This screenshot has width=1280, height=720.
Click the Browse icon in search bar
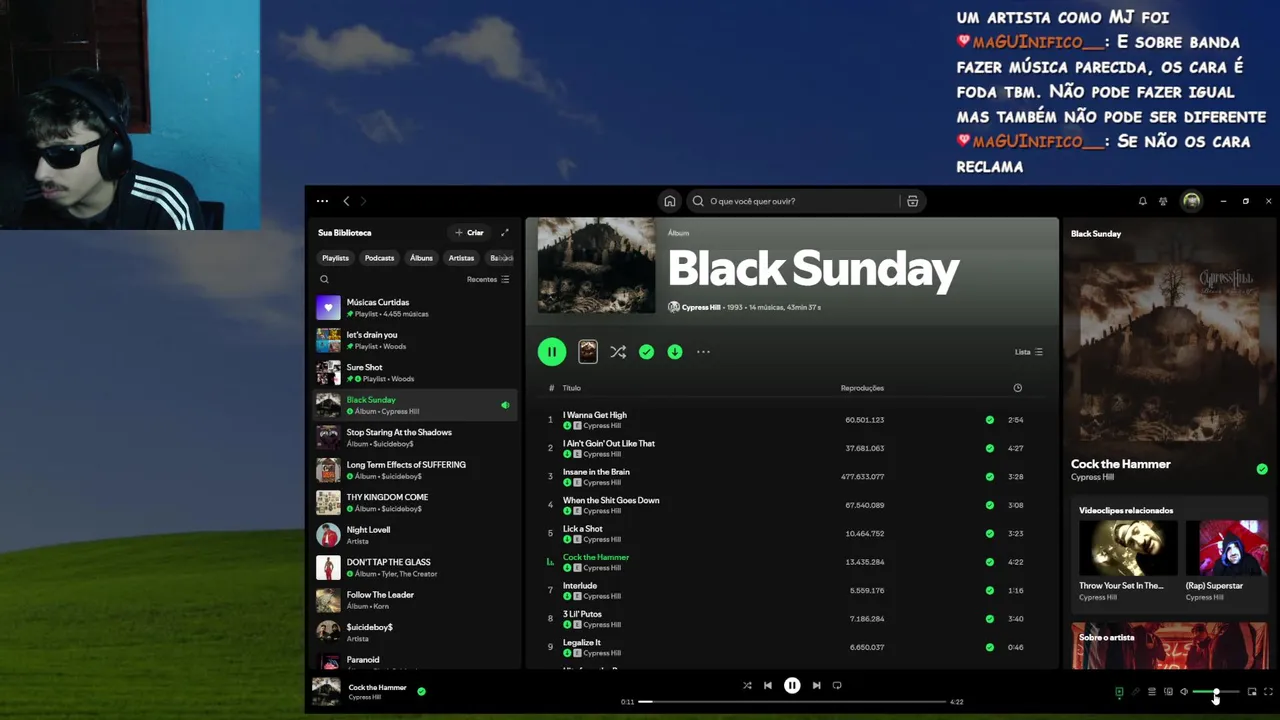pyautogui.click(x=912, y=201)
